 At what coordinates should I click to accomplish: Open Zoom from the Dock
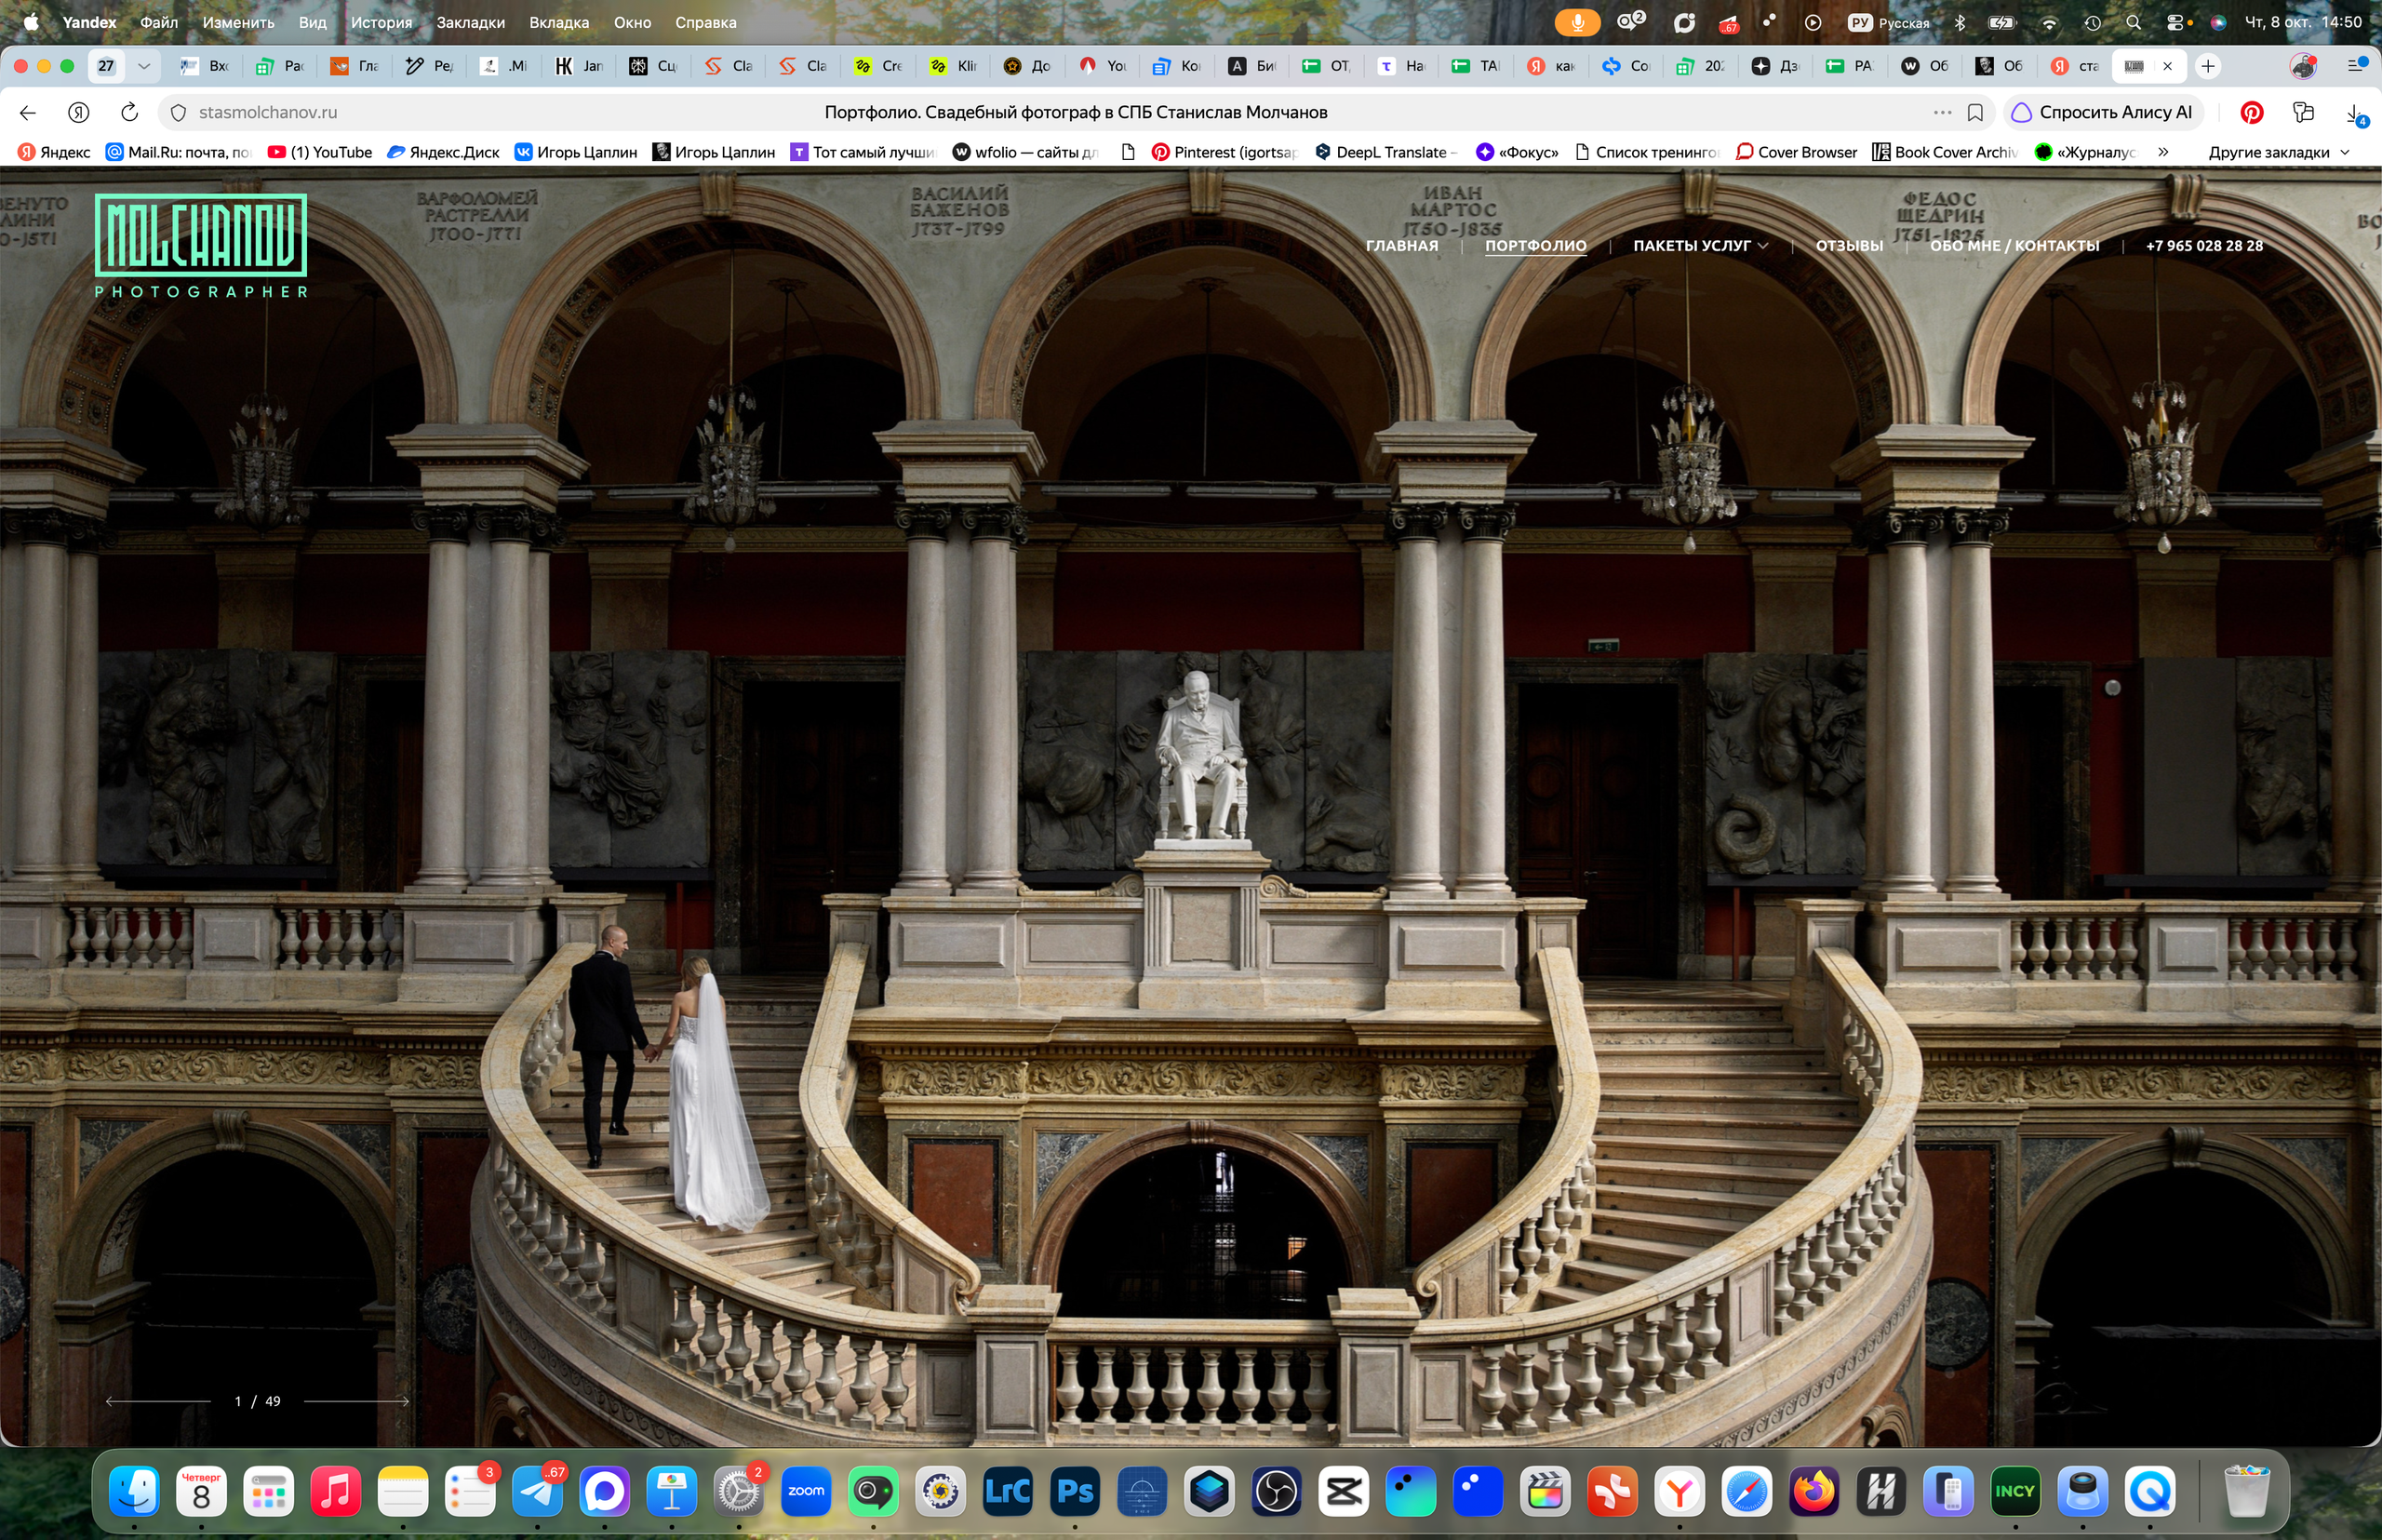pyautogui.click(x=806, y=1492)
